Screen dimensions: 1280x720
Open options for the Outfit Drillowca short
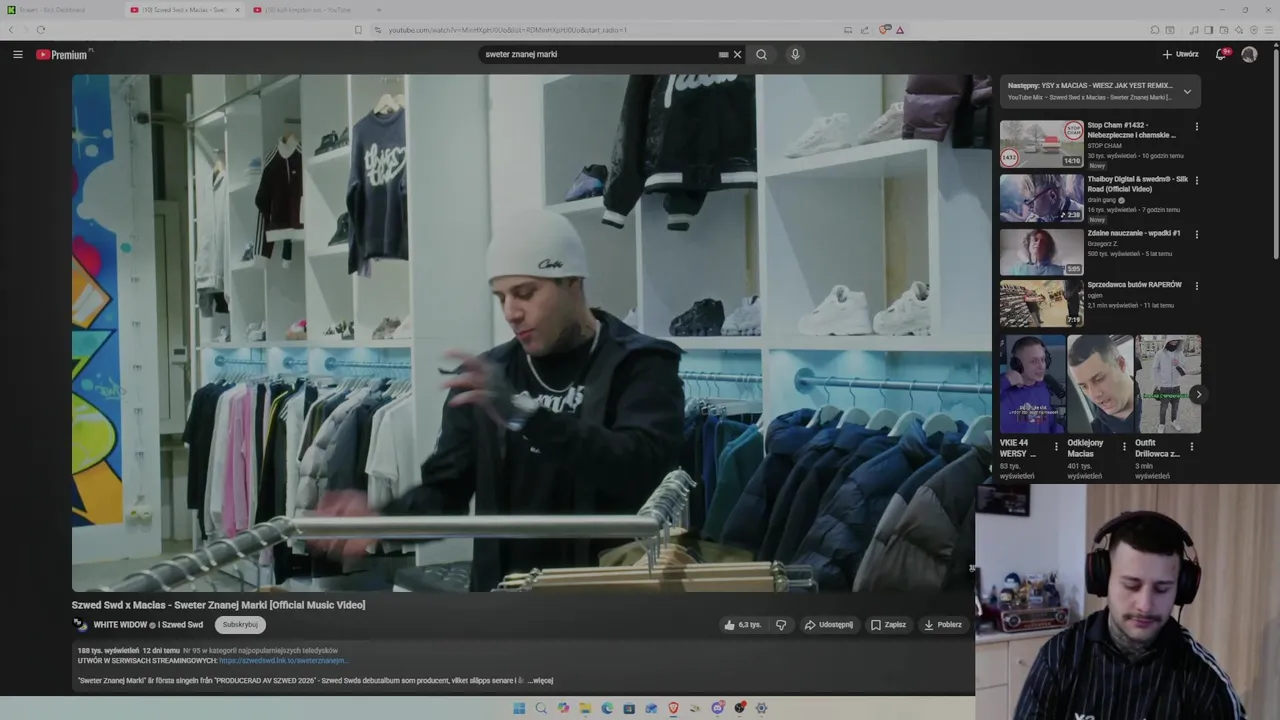(x=1191, y=447)
